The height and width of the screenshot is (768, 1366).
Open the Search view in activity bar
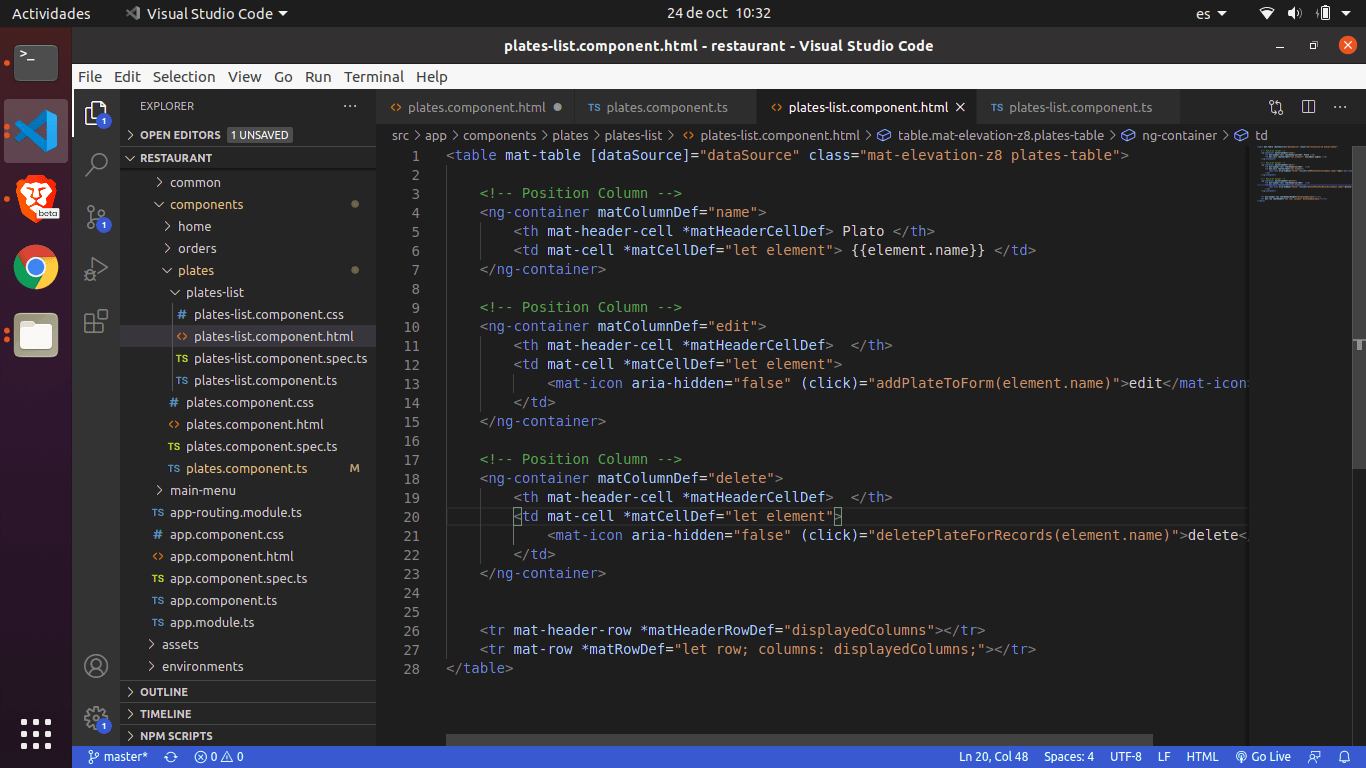point(96,165)
